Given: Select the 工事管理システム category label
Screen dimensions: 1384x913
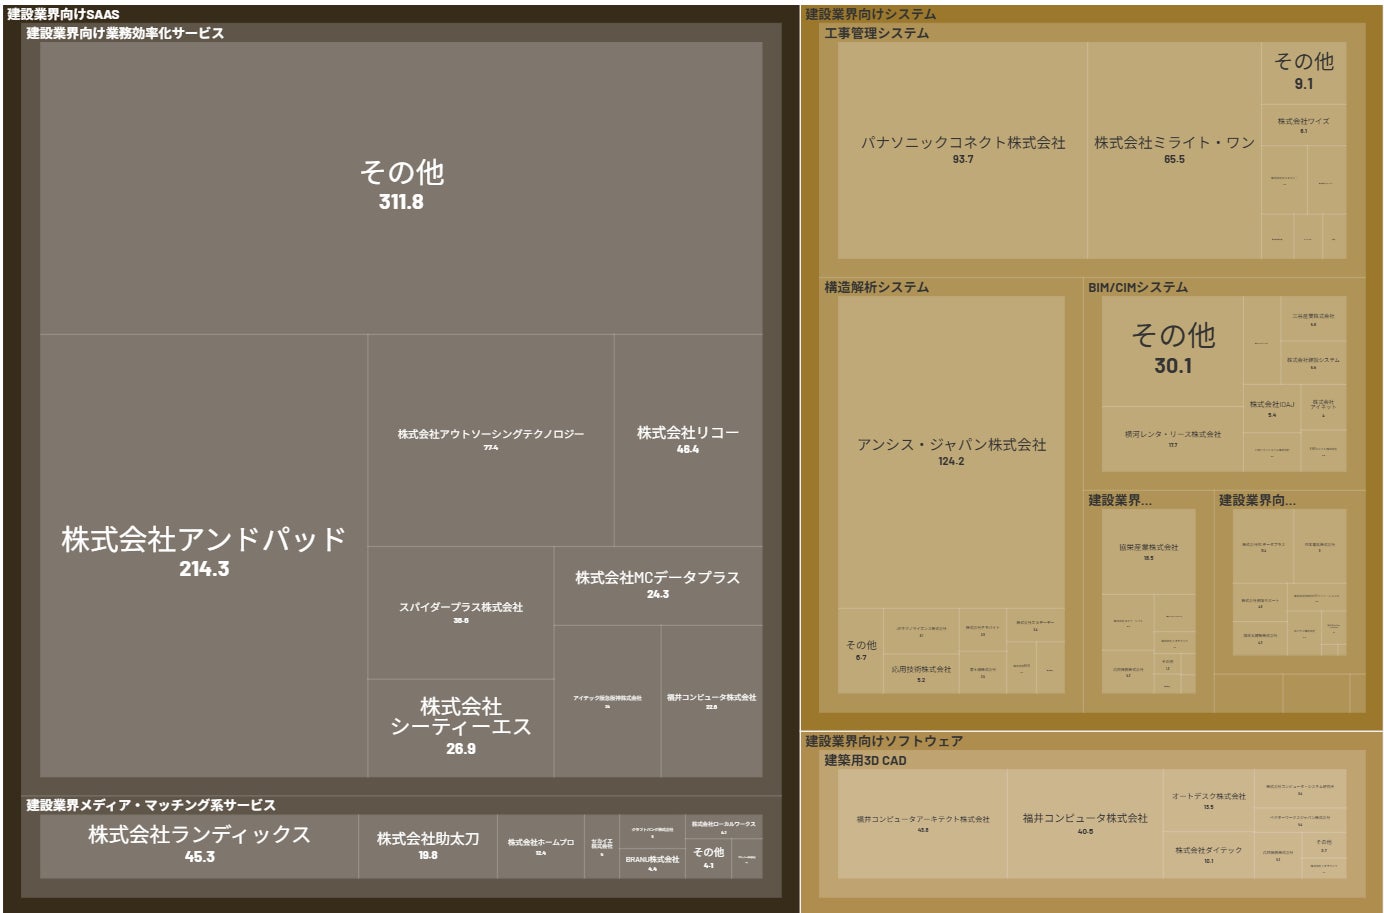Looking at the screenshot, I should pyautogui.click(x=877, y=33).
